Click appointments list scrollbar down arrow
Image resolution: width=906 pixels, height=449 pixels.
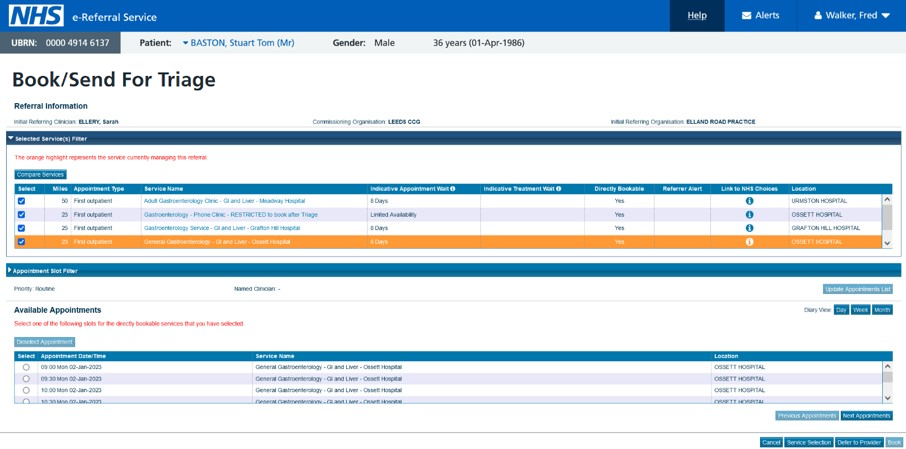point(888,398)
